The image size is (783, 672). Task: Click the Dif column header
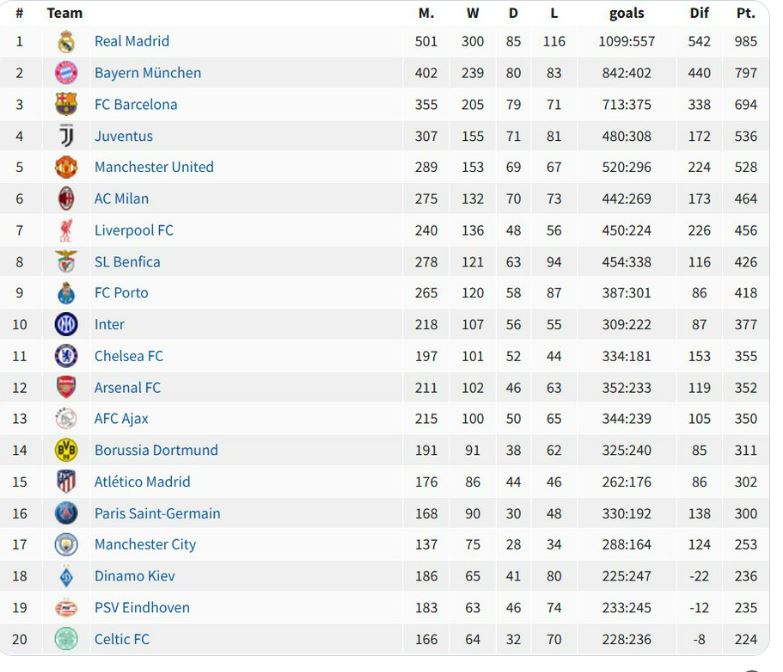tap(699, 13)
